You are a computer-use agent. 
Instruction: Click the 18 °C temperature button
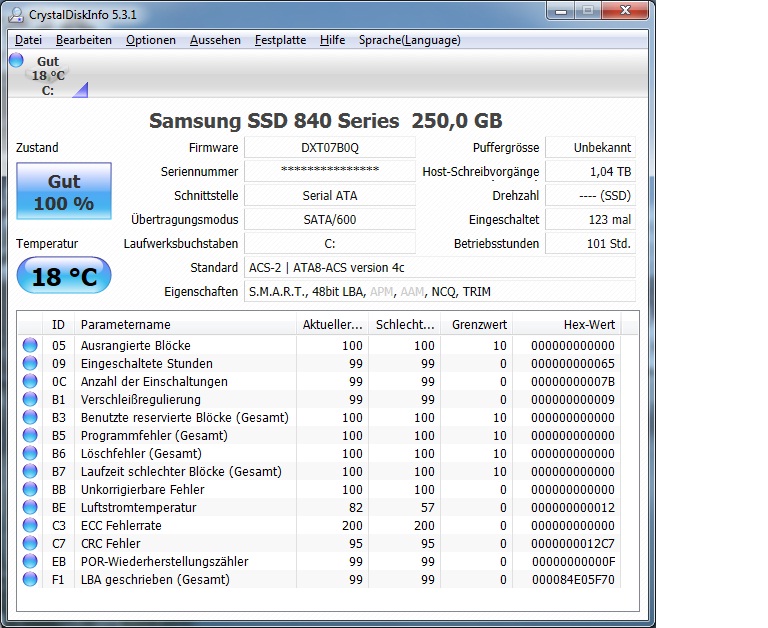64,276
